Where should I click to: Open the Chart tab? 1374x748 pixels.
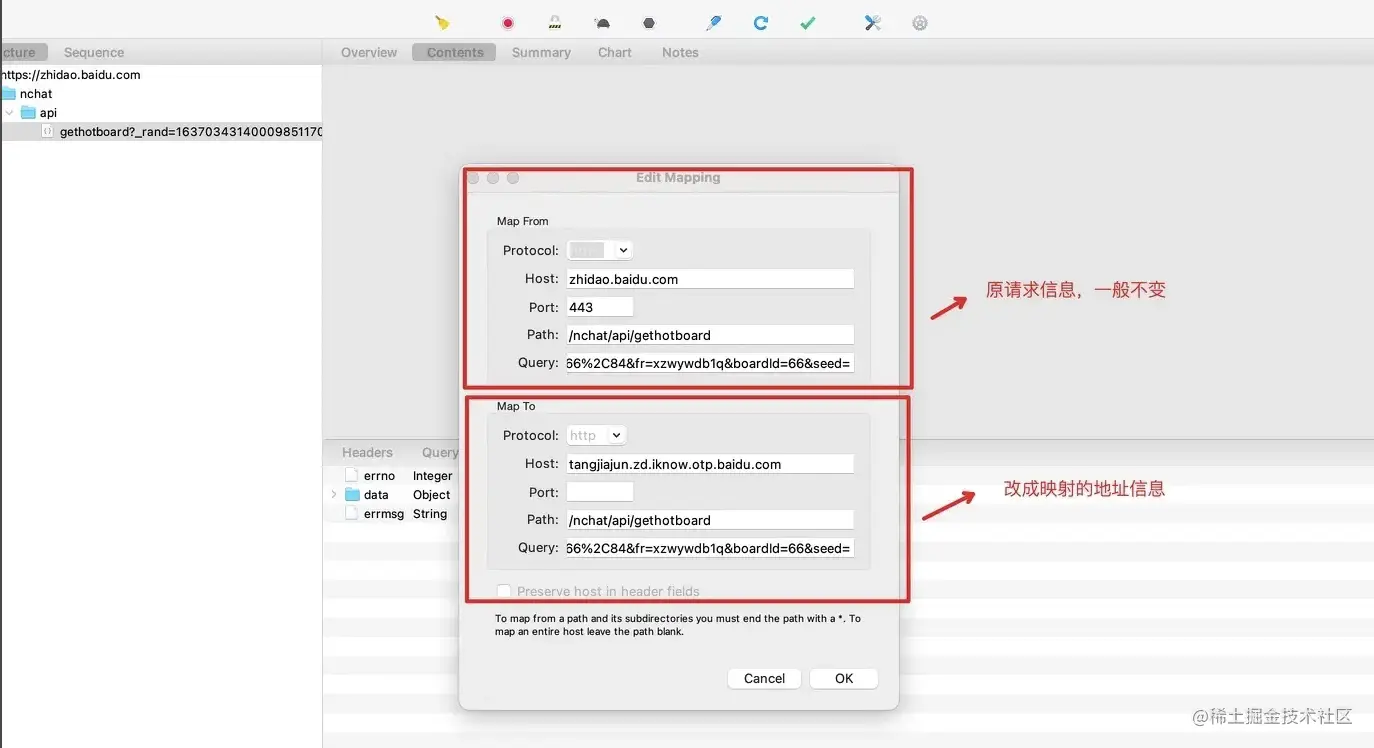(615, 52)
